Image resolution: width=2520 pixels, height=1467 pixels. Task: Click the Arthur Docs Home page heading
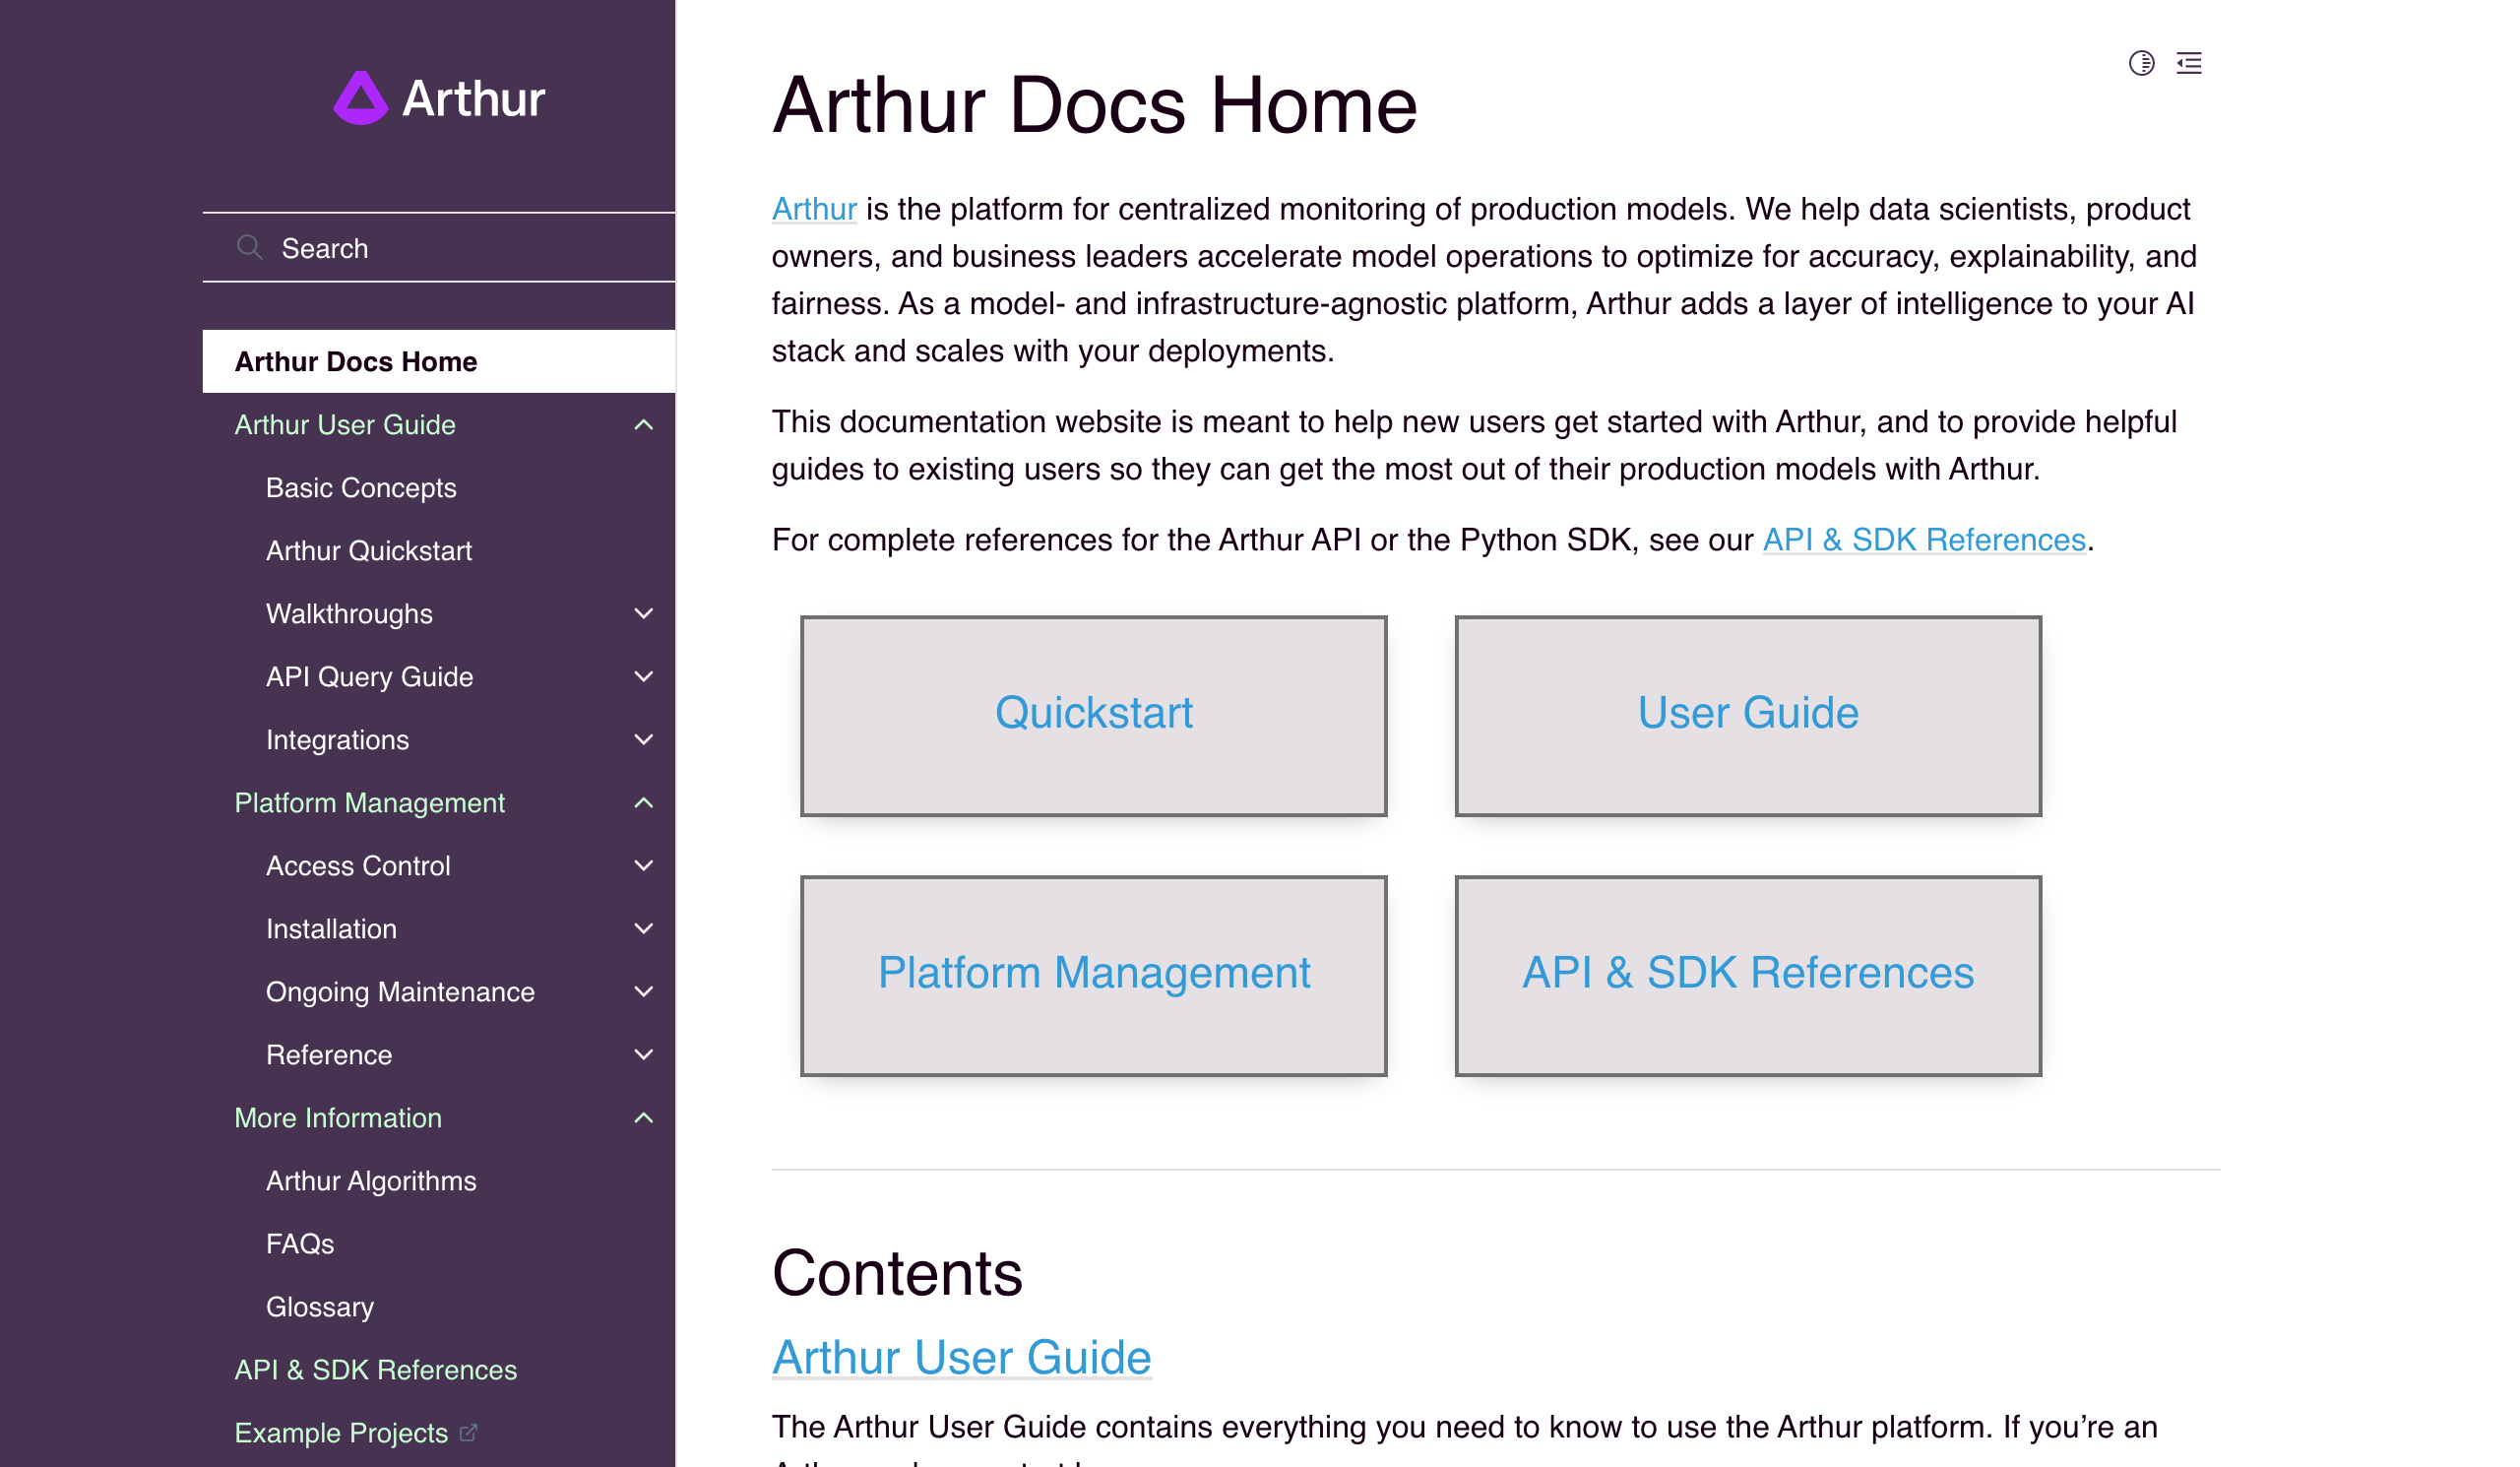[1094, 105]
